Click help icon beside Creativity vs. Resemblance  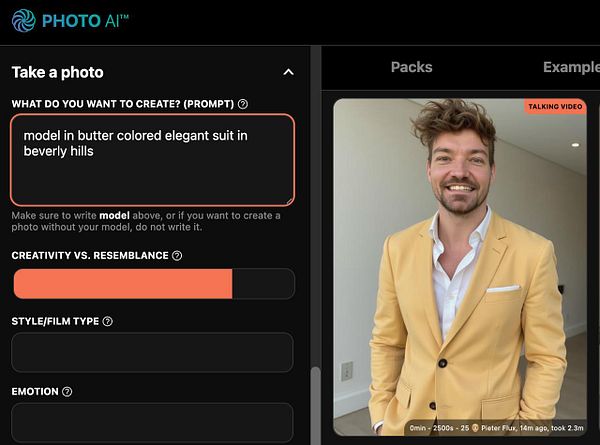177,255
